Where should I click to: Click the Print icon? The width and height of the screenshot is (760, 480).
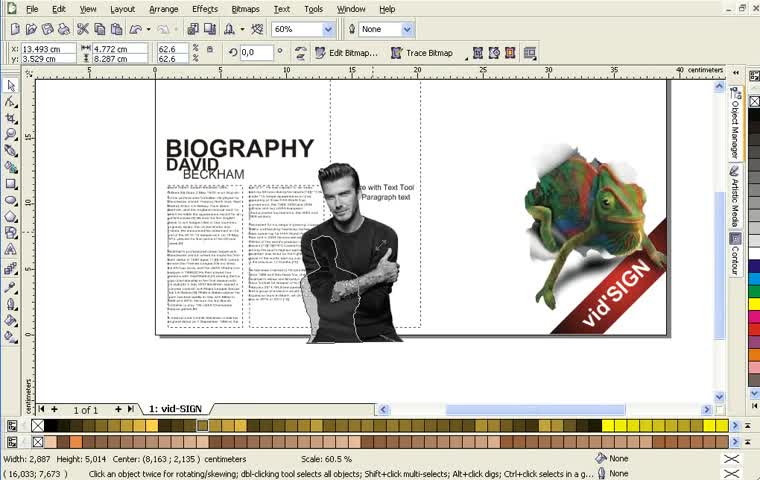[x=64, y=29]
